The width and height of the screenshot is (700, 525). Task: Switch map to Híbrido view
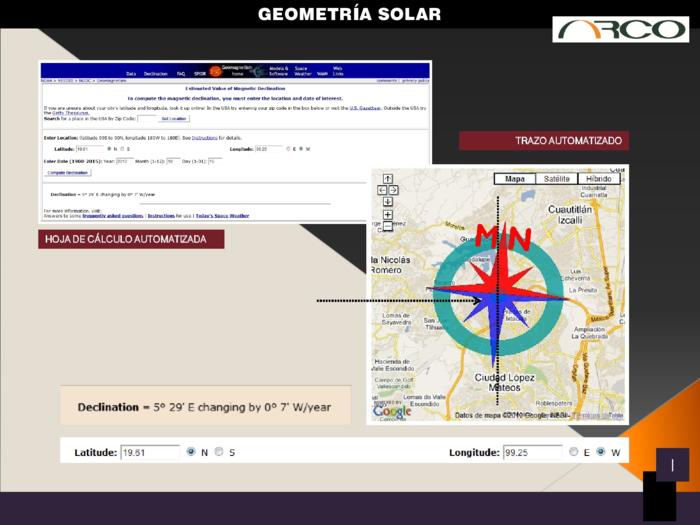coord(599,179)
